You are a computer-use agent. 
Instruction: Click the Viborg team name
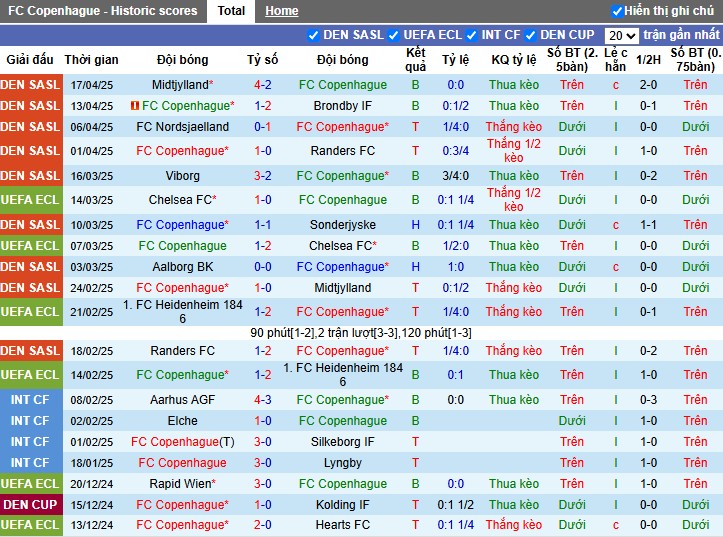[183, 176]
